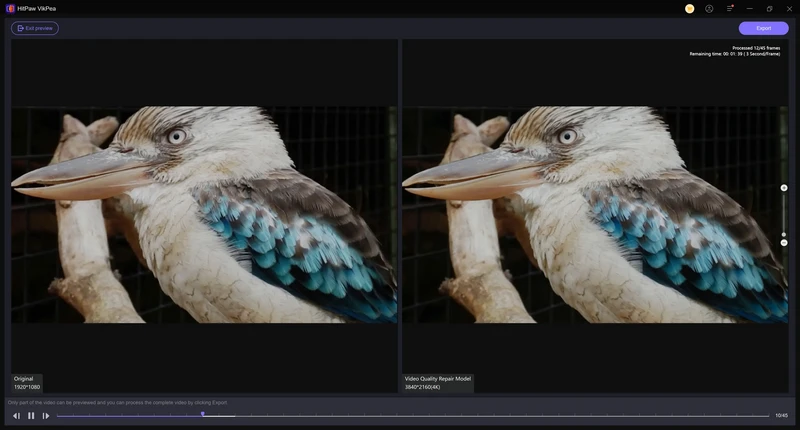800x430 pixels.
Task: Step forward to the next frame
Action: 46,416
